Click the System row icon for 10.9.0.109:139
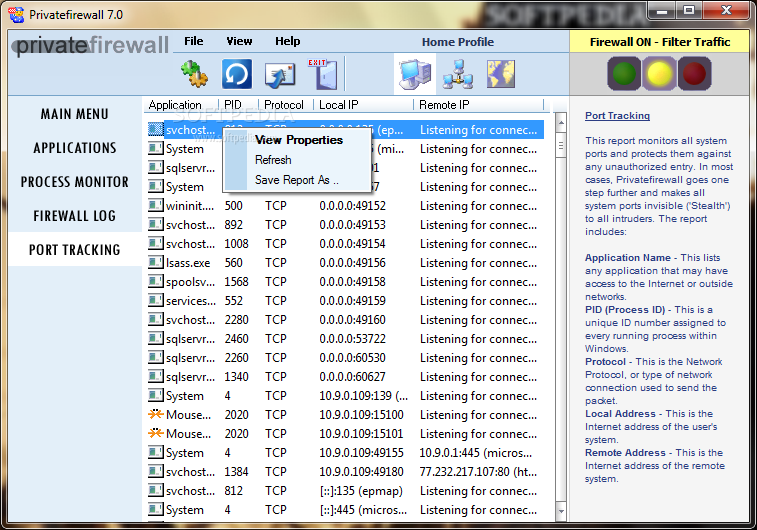Viewport: 757px width, 530px height. (x=155, y=395)
